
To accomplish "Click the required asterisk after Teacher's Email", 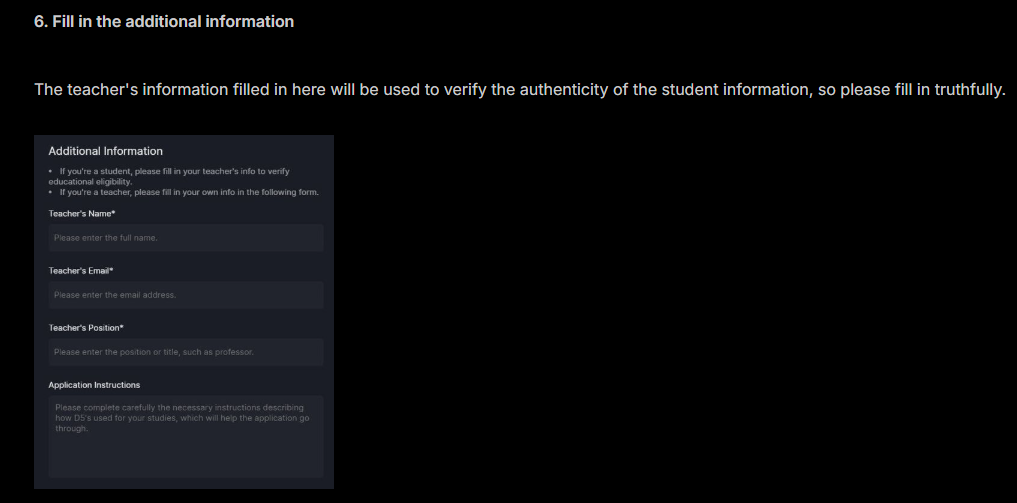I will (112, 270).
